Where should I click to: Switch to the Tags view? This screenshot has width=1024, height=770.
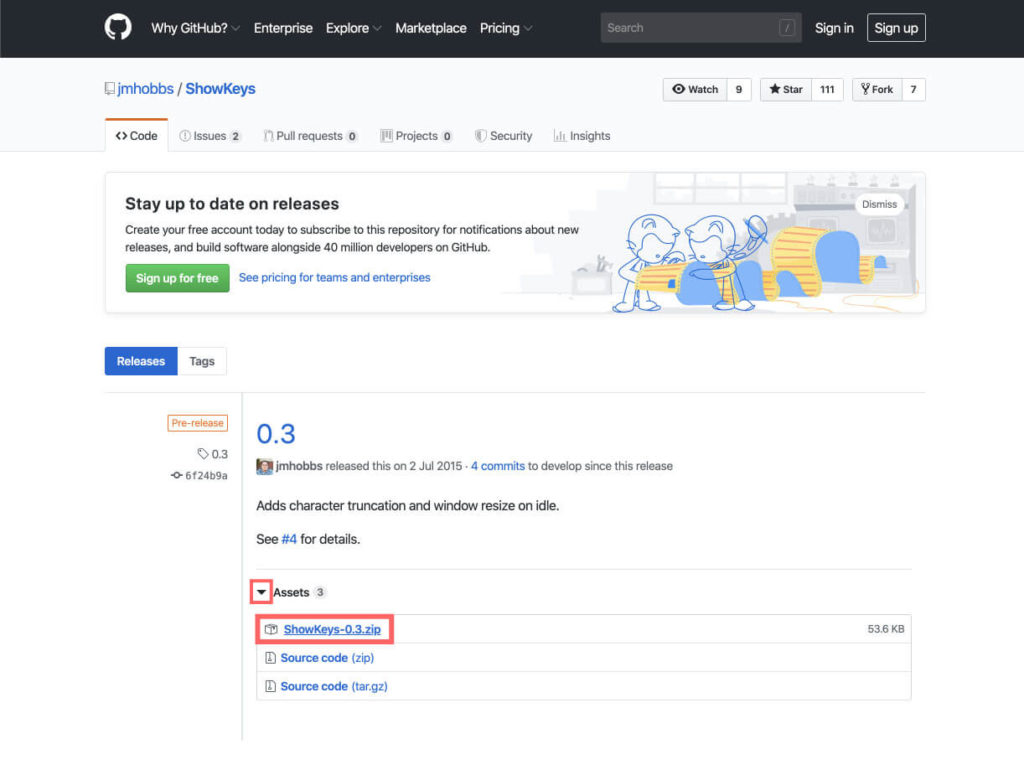(x=202, y=361)
